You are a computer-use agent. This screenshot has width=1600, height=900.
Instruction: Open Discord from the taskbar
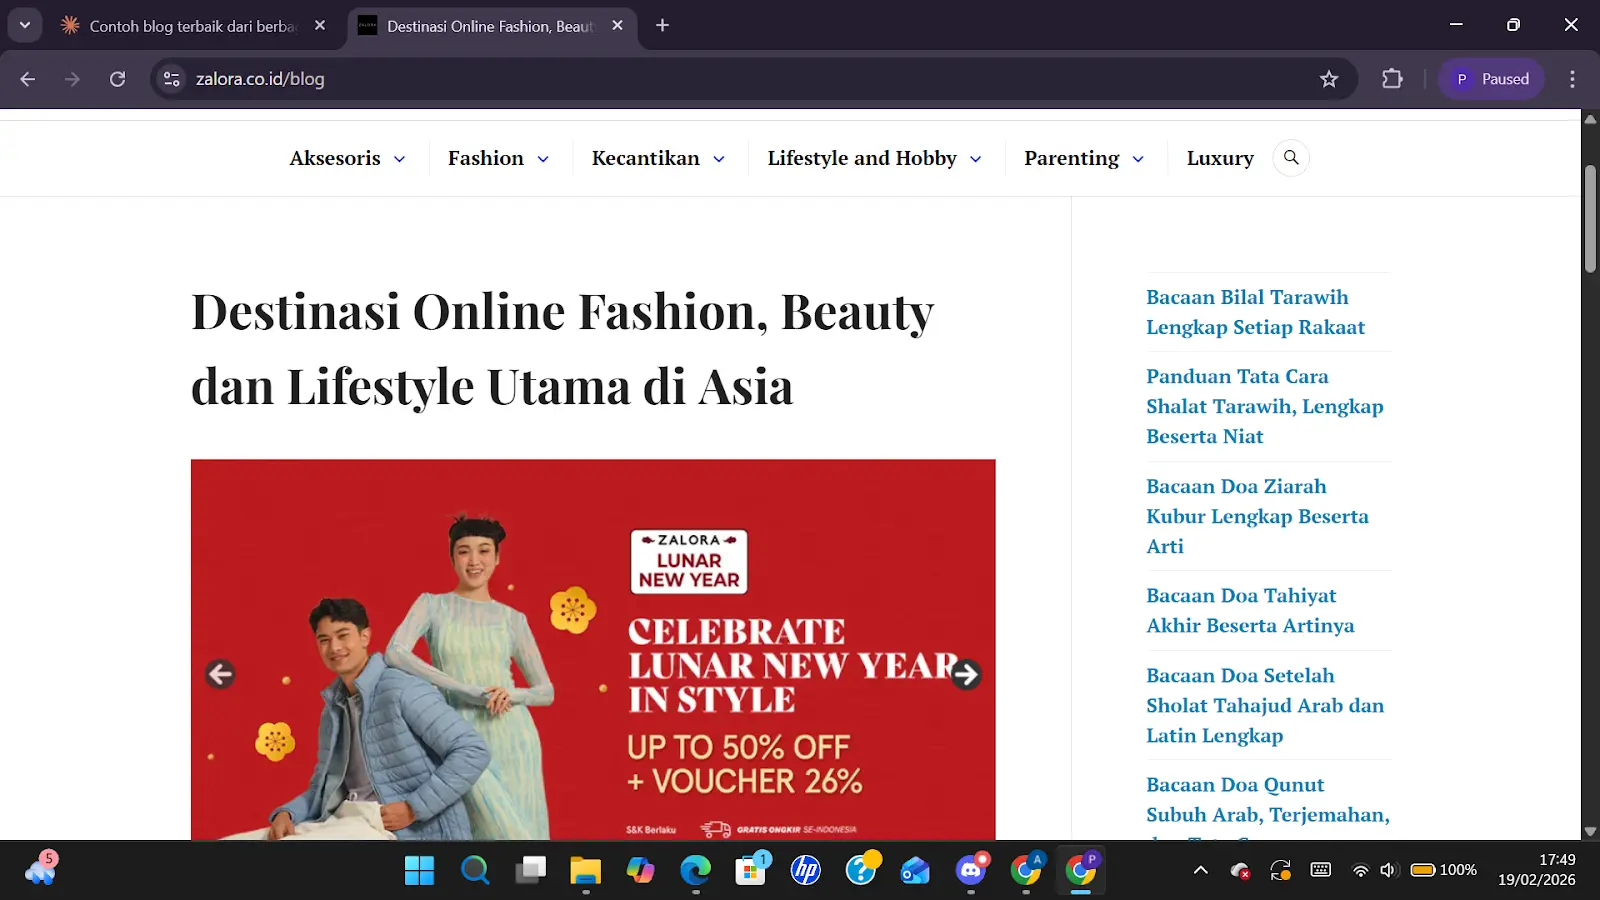pyautogui.click(x=971, y=870)
